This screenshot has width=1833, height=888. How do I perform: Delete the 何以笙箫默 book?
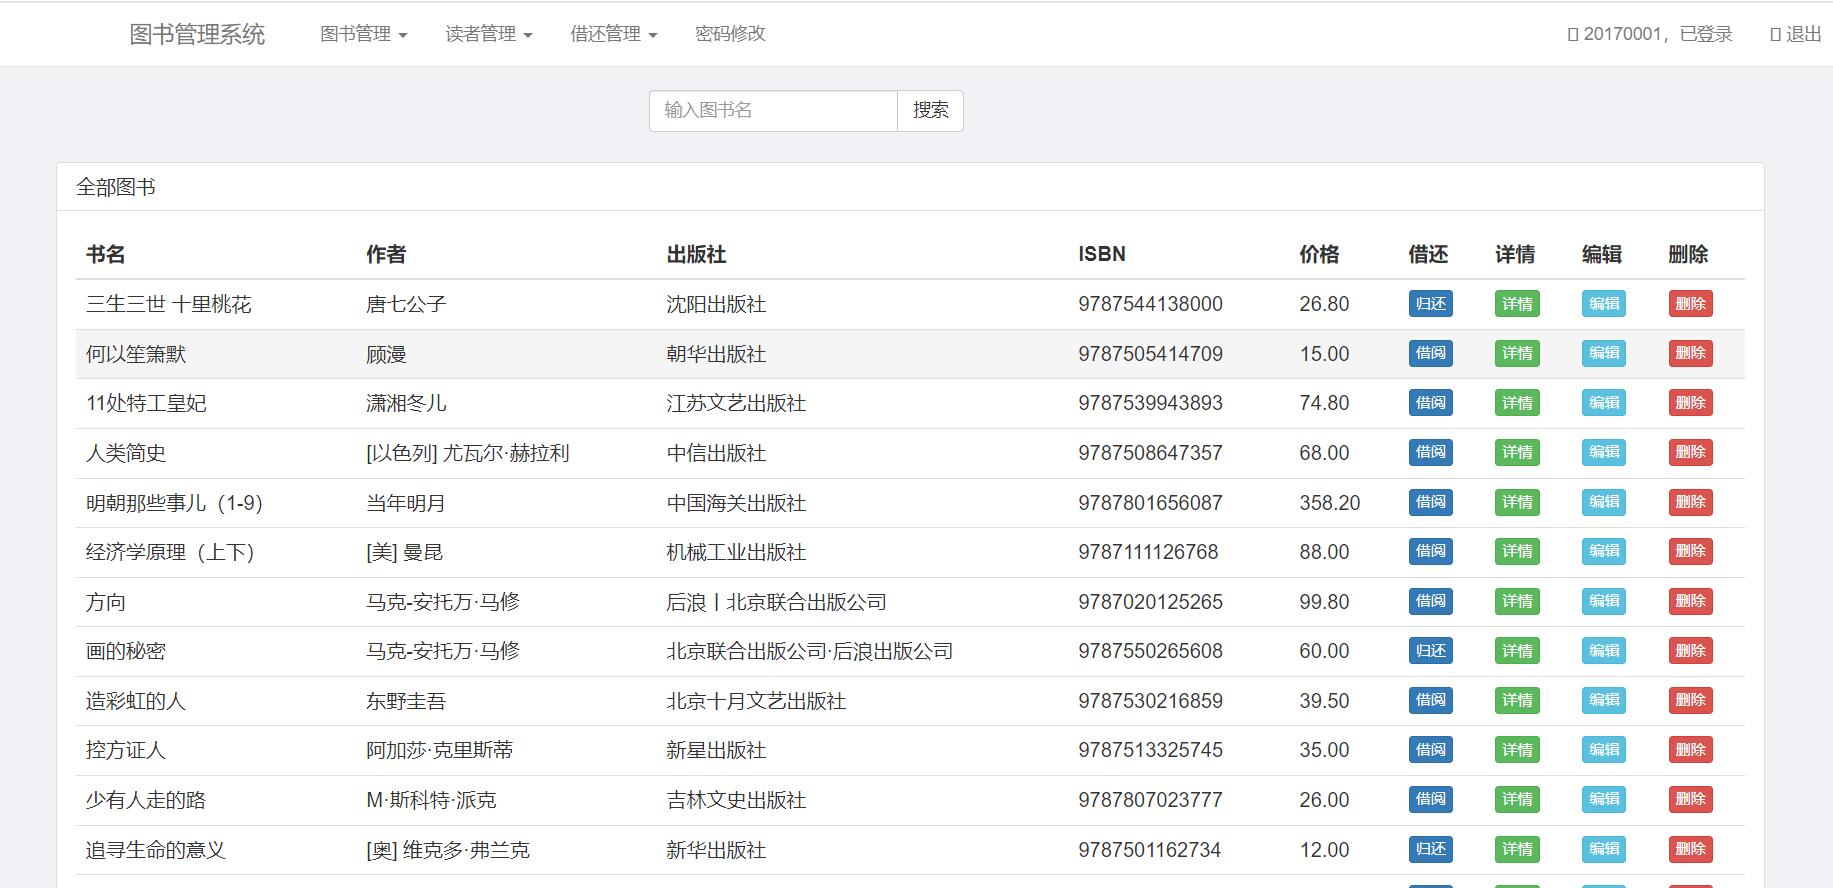pyautogui.click(x=1690, y=353)
